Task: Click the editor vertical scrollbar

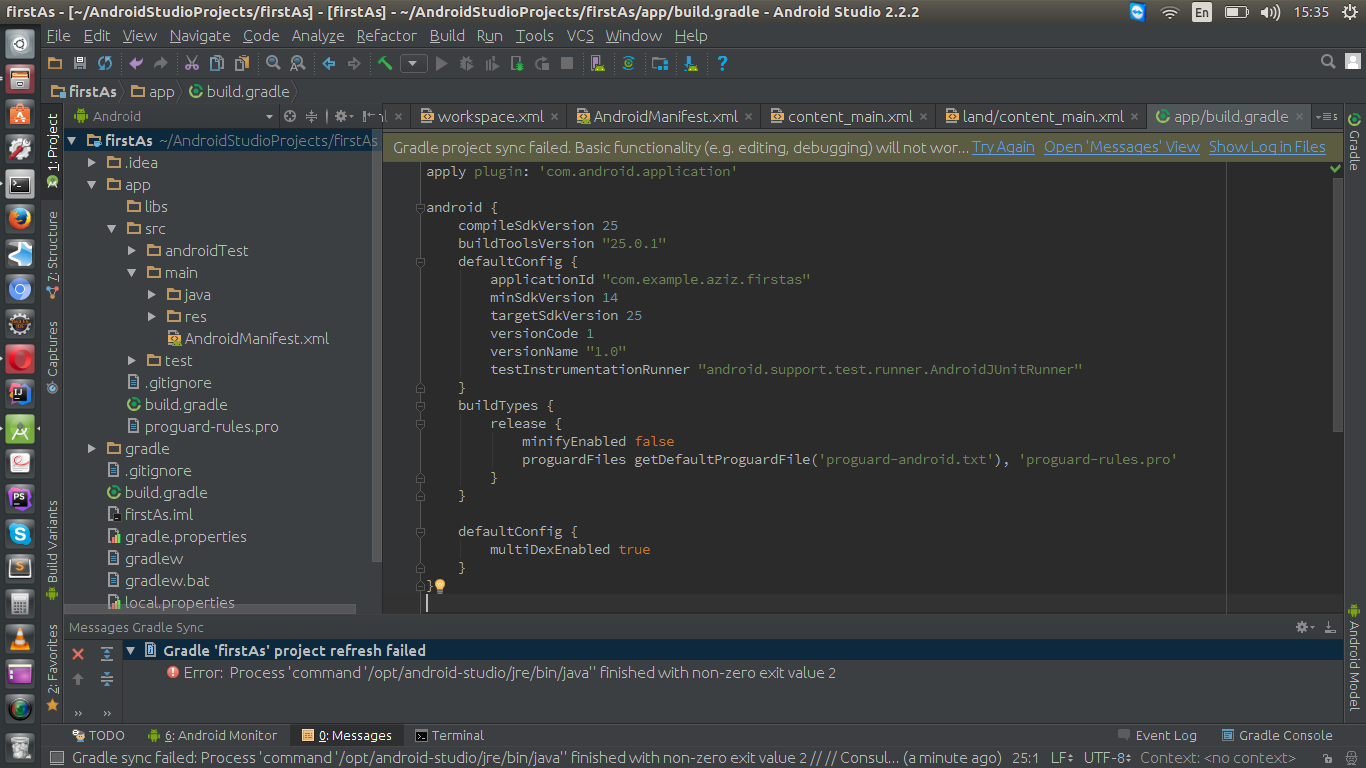Action: point(1338,305)
